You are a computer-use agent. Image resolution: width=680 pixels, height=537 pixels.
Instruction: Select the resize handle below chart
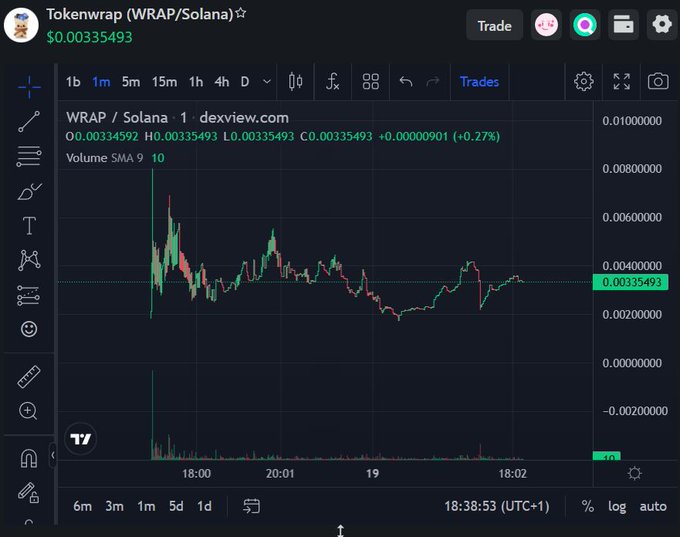click(340, 530)
